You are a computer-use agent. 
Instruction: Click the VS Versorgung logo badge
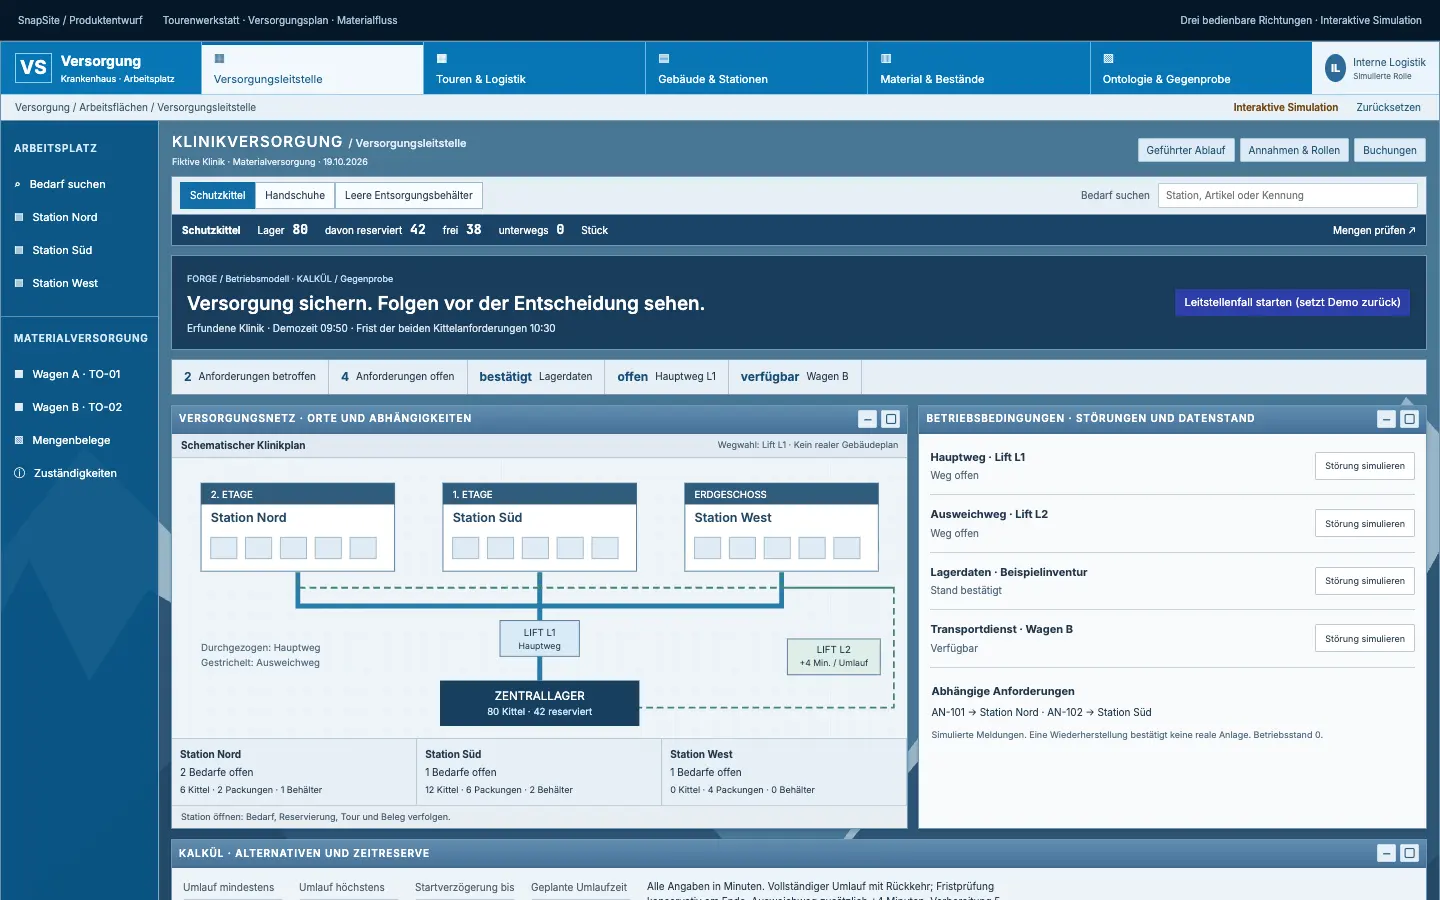pos(33,68)
